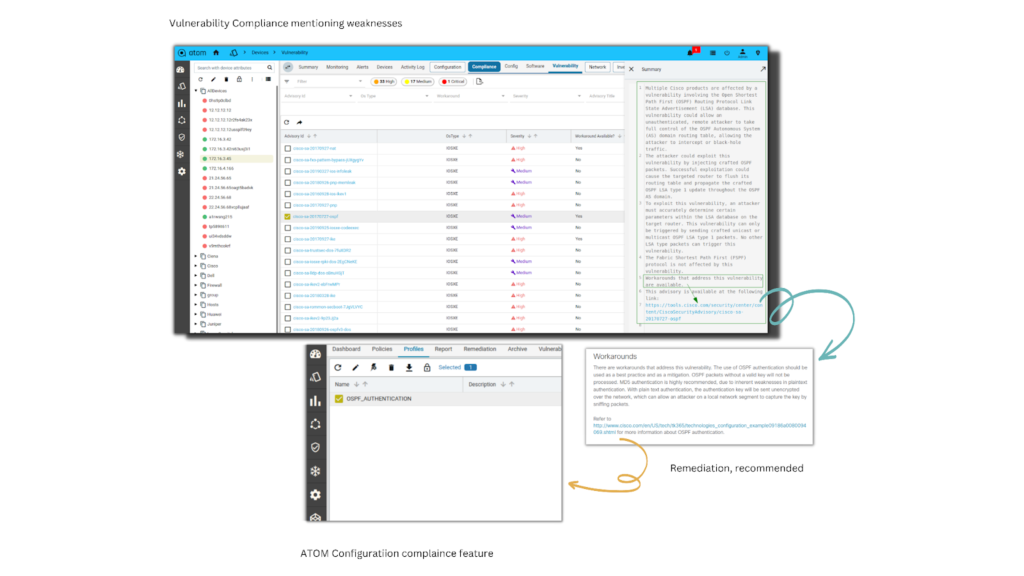1024x576 pixels.
Task: Filter by the 33 High severity chip
Action: click(384, 82)
